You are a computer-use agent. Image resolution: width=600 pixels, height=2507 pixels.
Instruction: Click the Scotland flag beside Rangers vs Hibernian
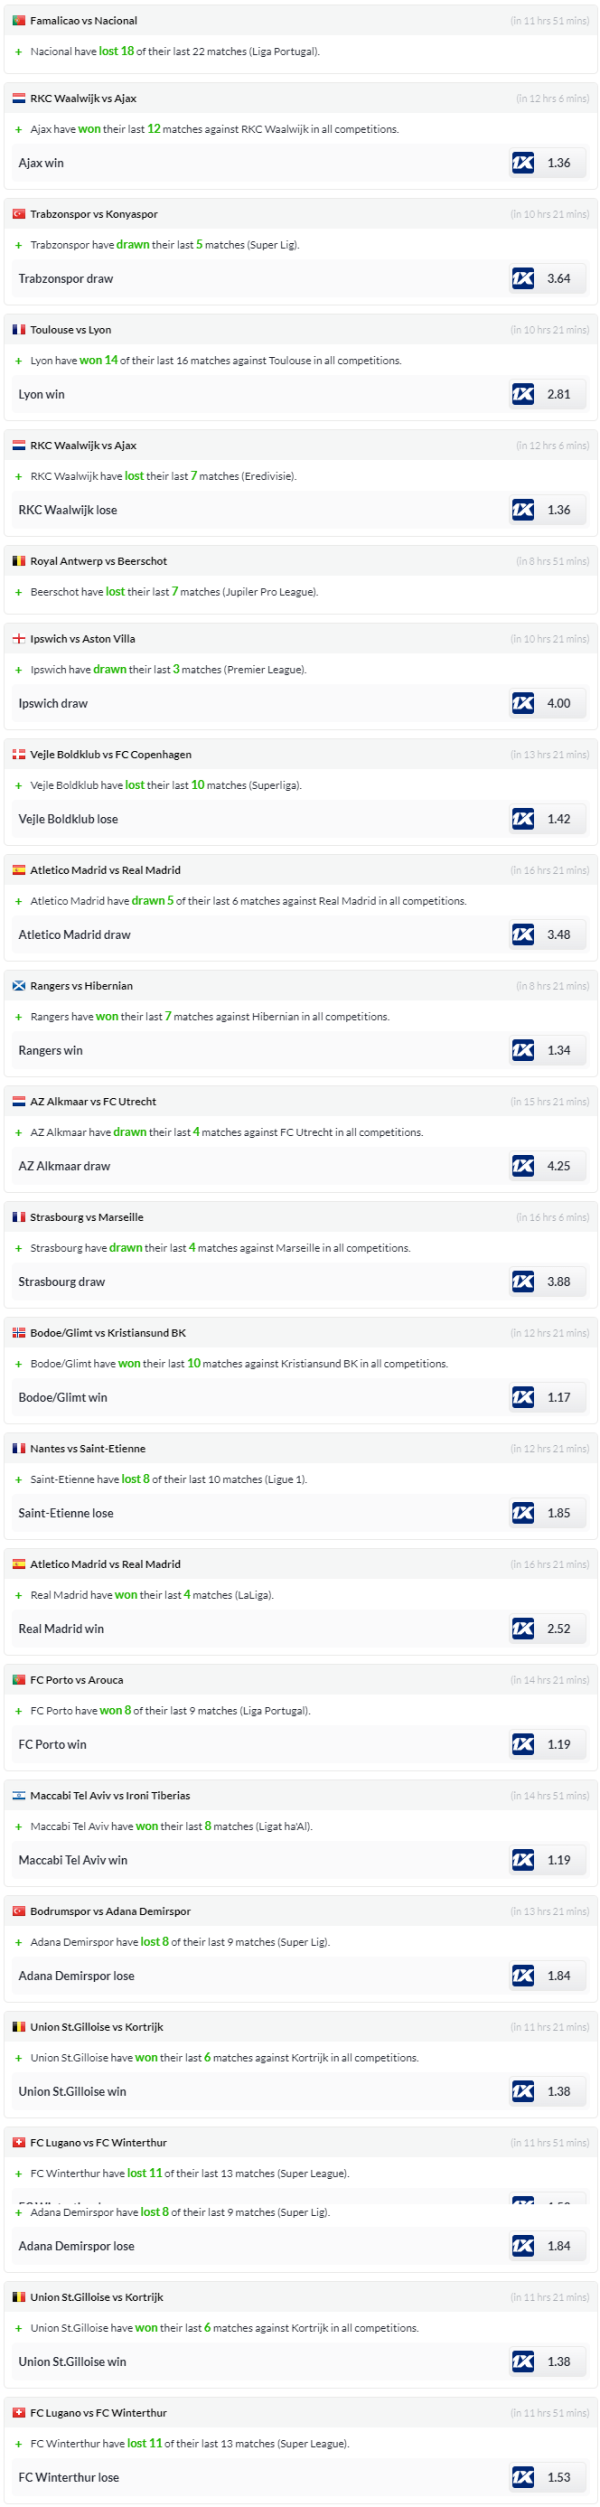coord(19,986)
